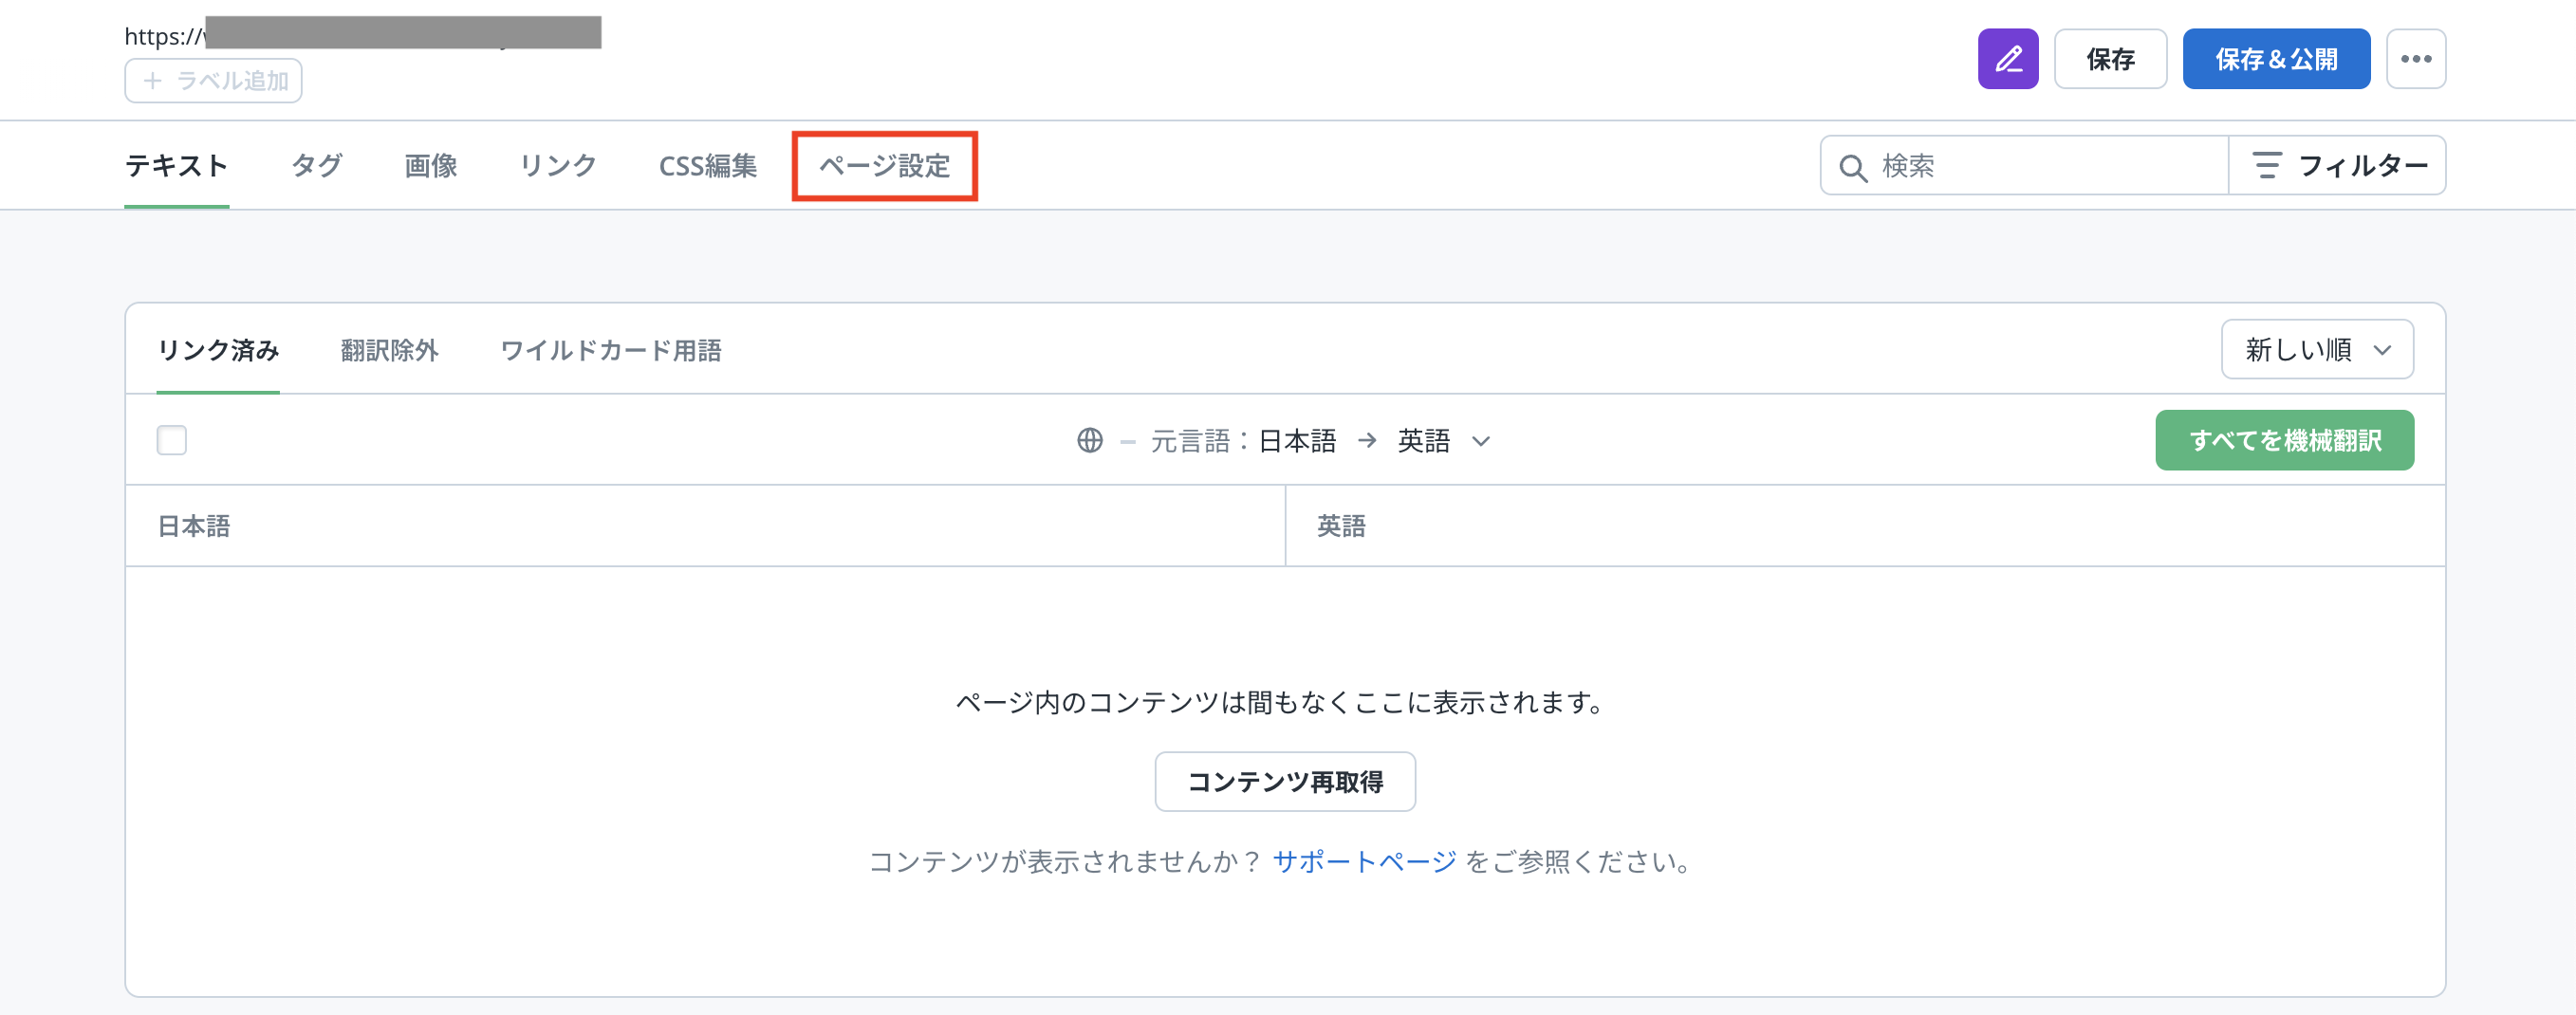Follow the サポートページ link
The width and height of the screenshot is (2576, 1015).
tap(1363, 862)
